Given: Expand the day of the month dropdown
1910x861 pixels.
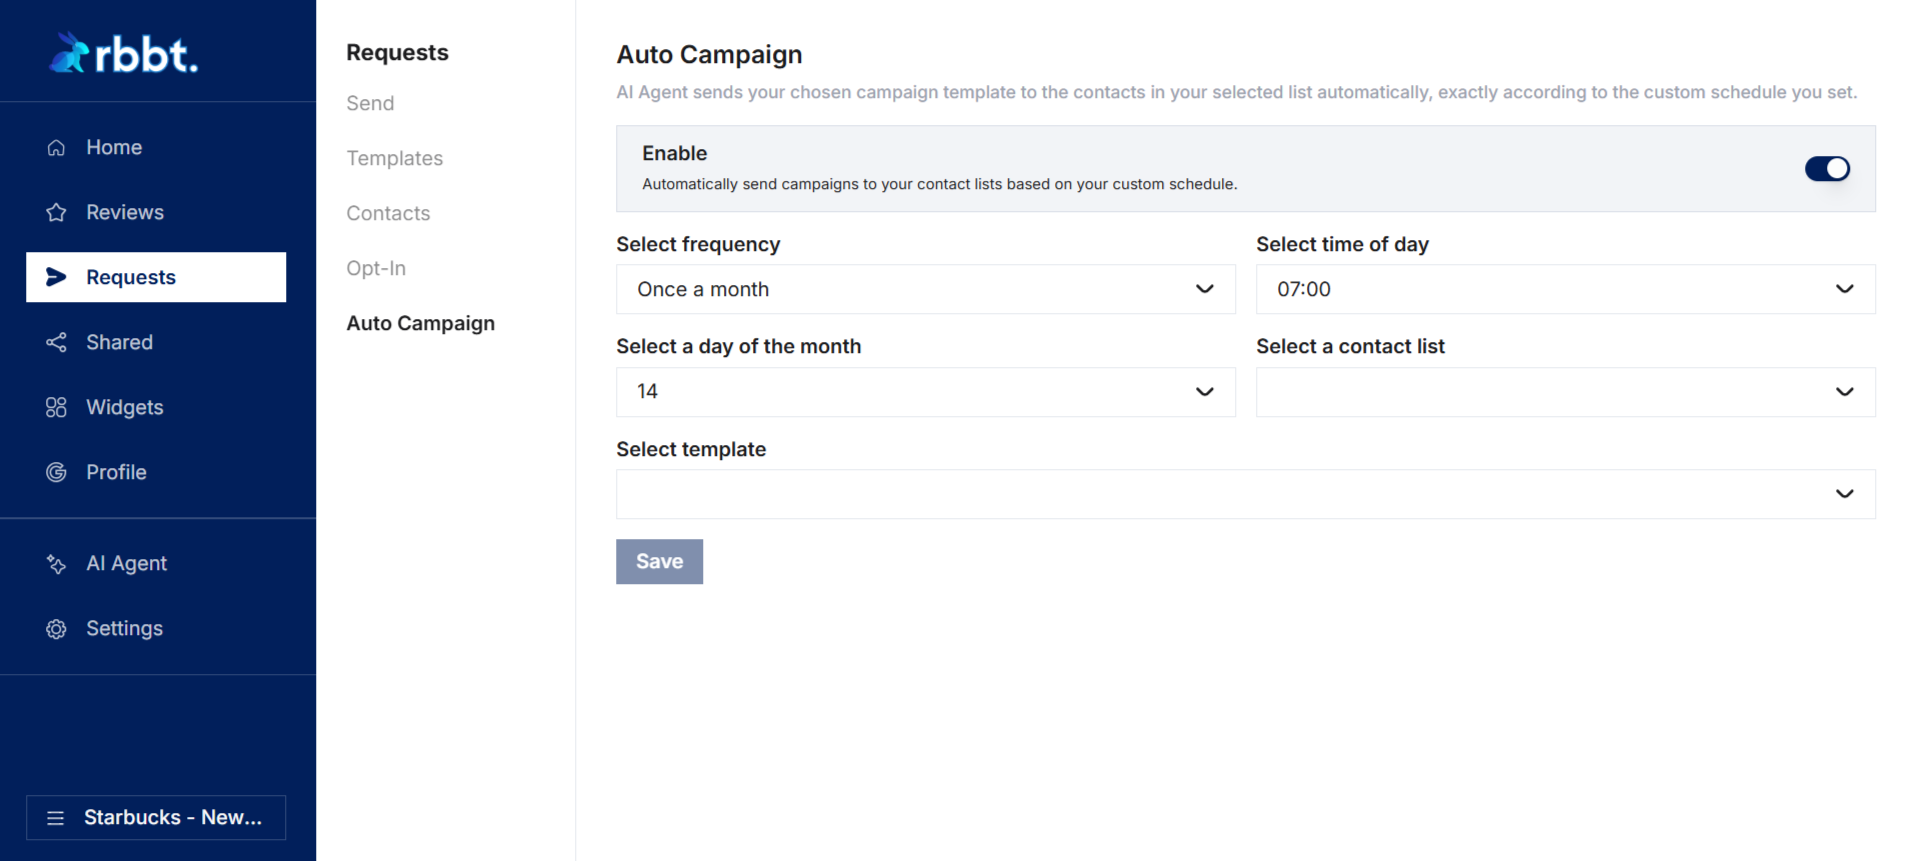Looking at the screenshot, I should pyautogui.click(x=925, y=392).
